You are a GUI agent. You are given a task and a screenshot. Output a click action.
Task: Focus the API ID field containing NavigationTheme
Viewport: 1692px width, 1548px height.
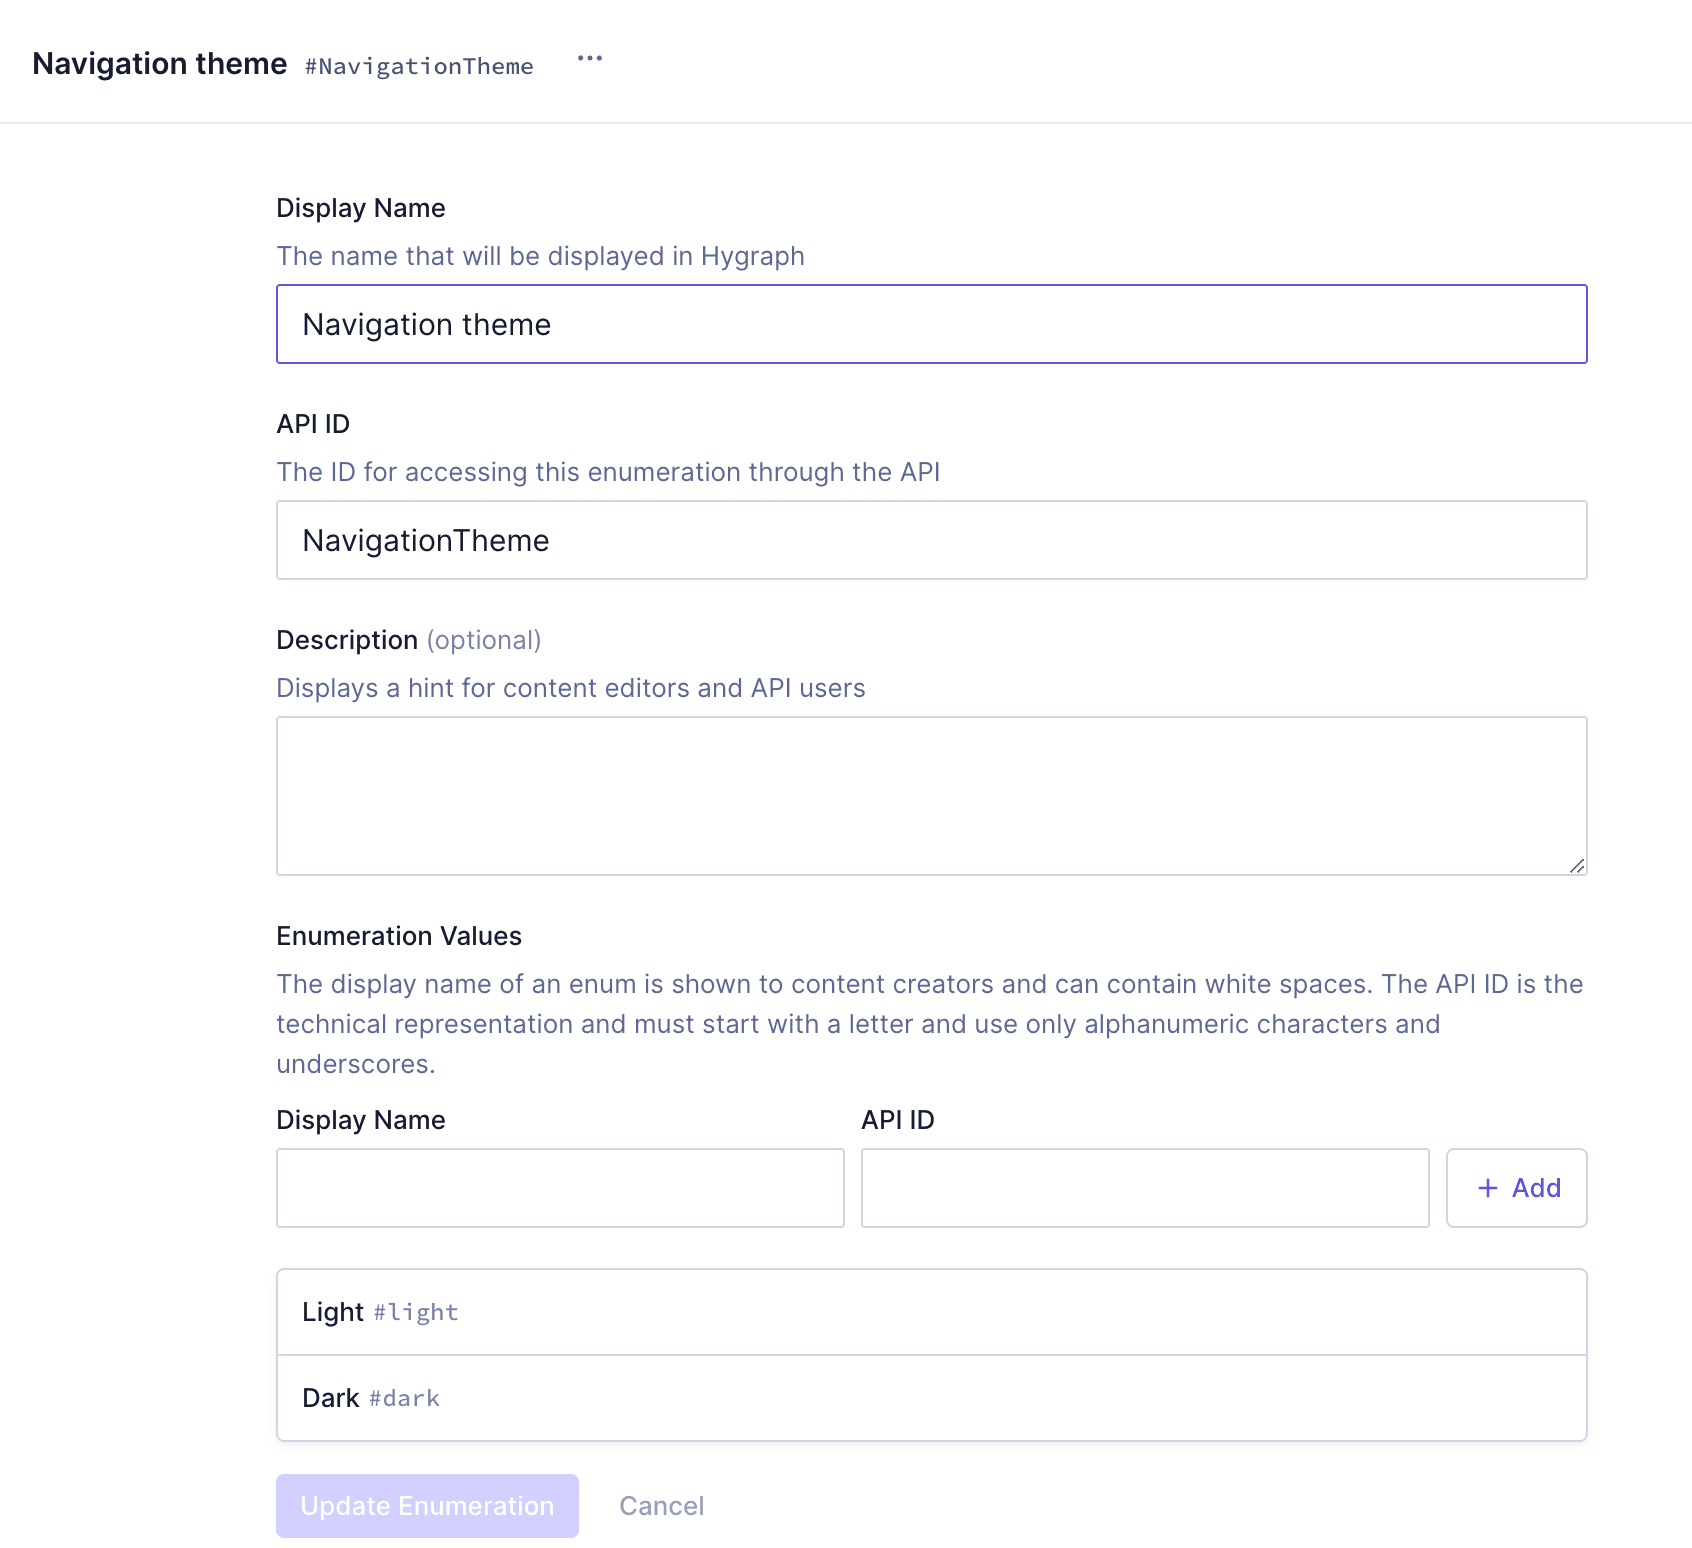(930, 540)
